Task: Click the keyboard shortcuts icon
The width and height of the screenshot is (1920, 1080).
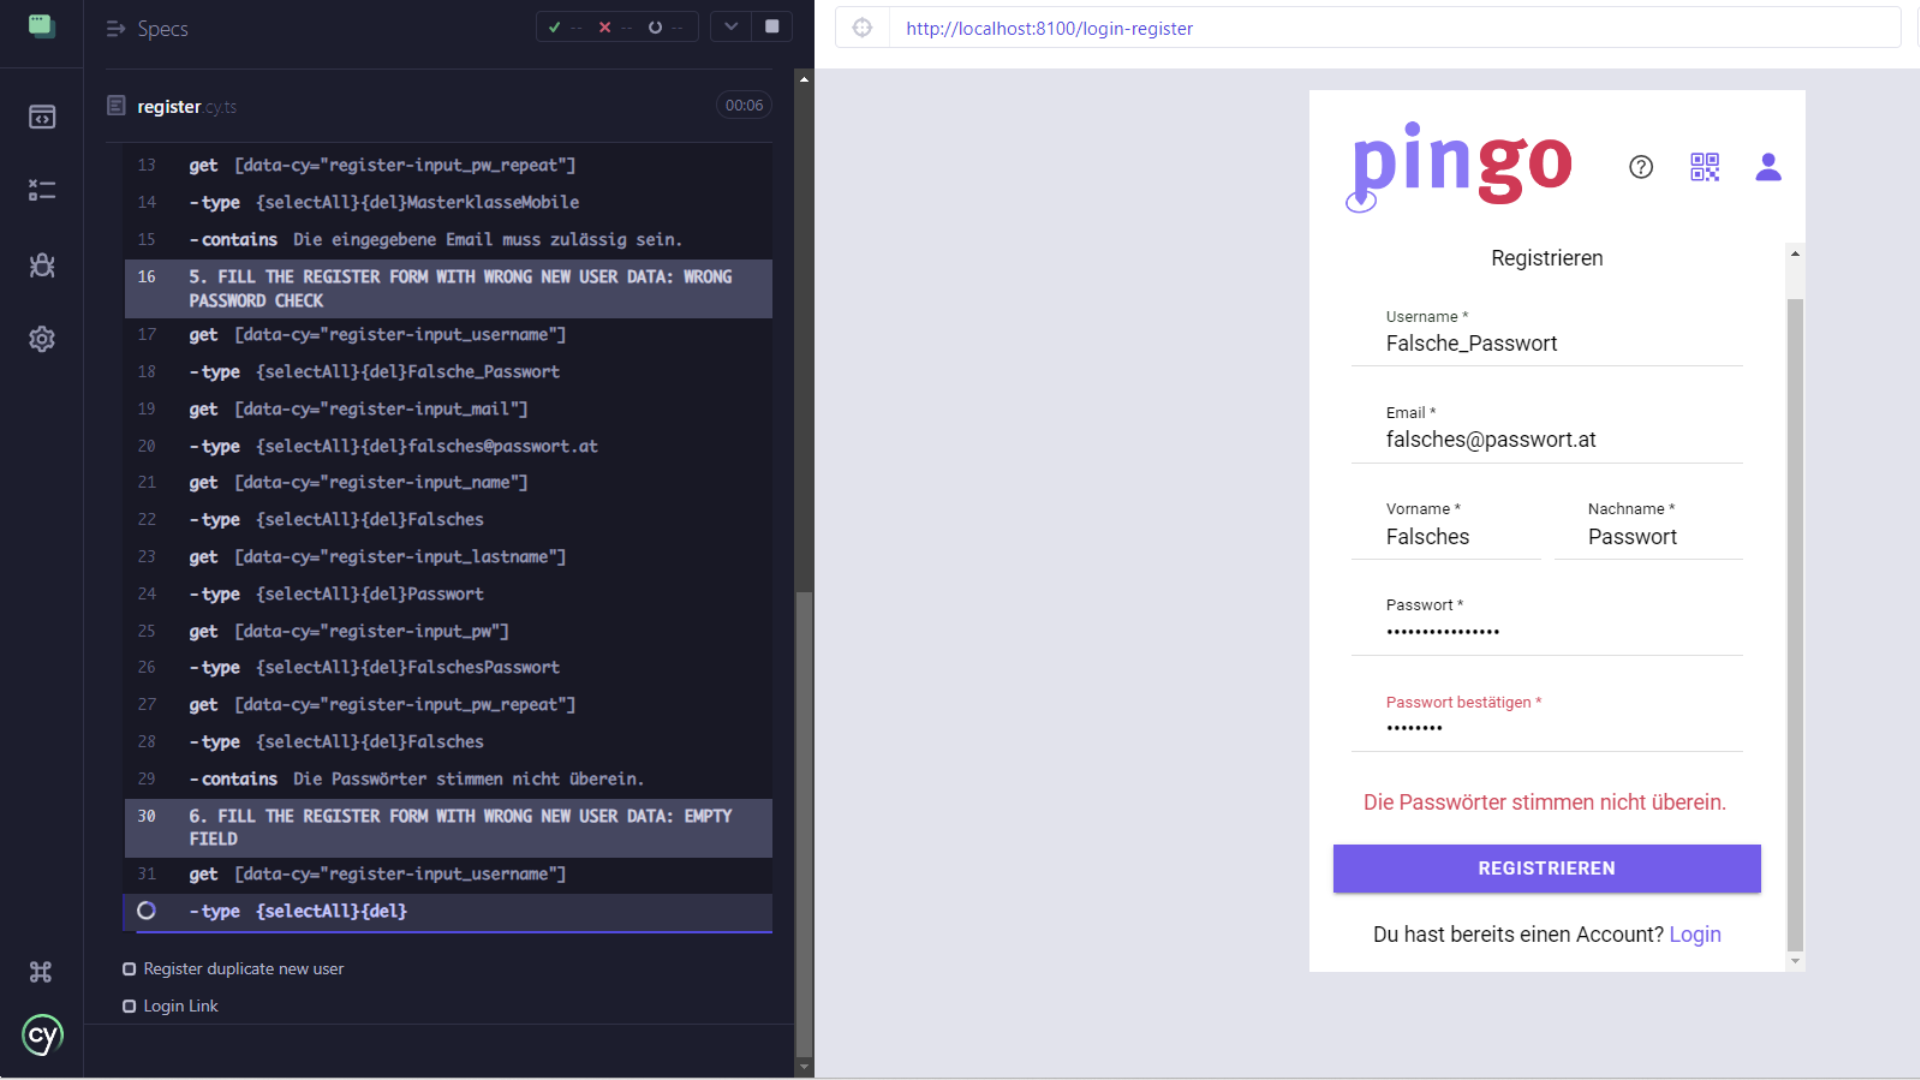Action: click(x=41, y=971)
